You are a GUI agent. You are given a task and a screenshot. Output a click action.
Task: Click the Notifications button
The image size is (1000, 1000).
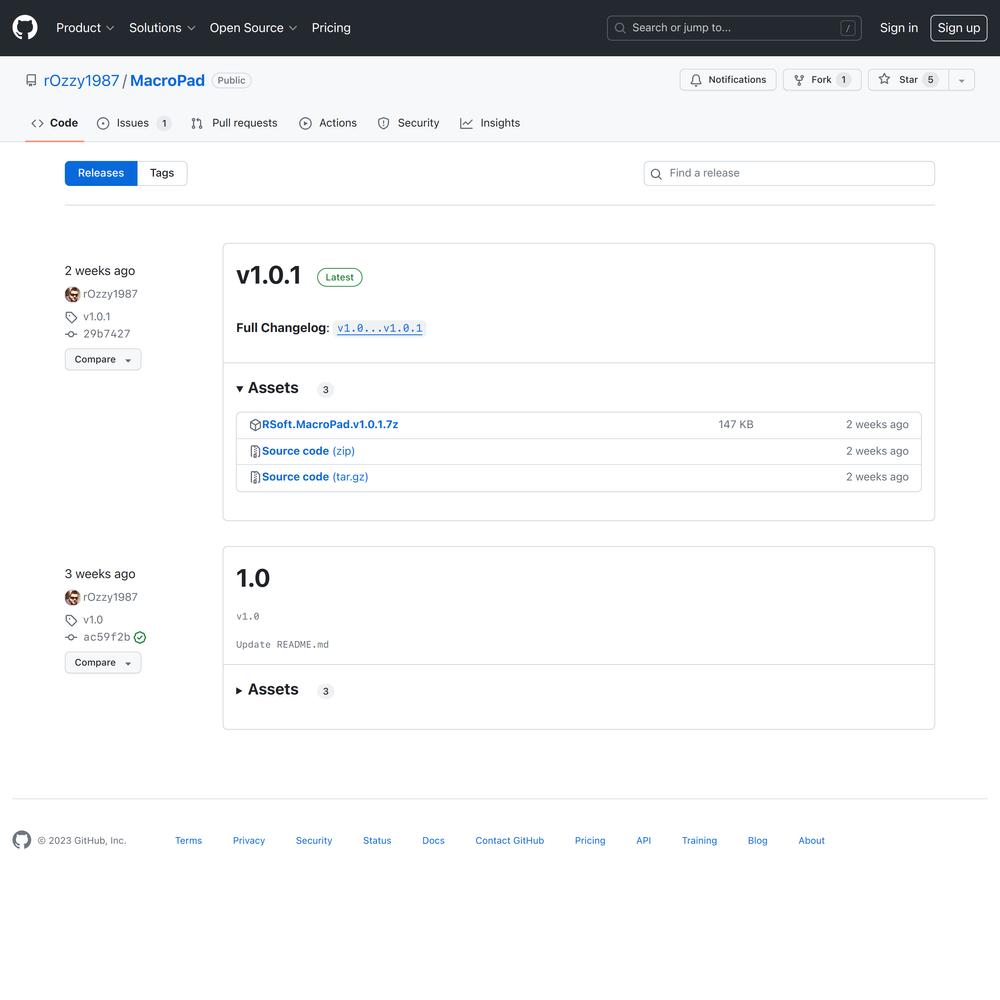coord(728,80)
